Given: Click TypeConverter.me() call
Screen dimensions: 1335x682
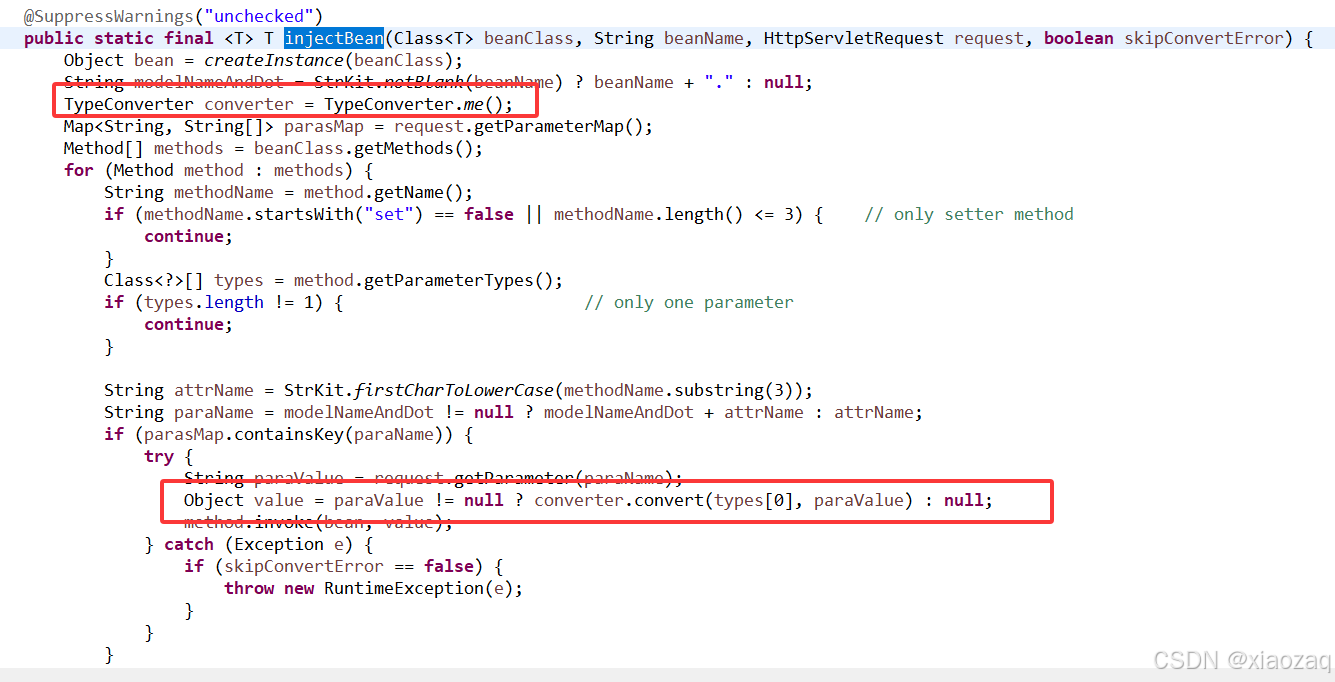Looking at the screenshot, I should [413, 104].
